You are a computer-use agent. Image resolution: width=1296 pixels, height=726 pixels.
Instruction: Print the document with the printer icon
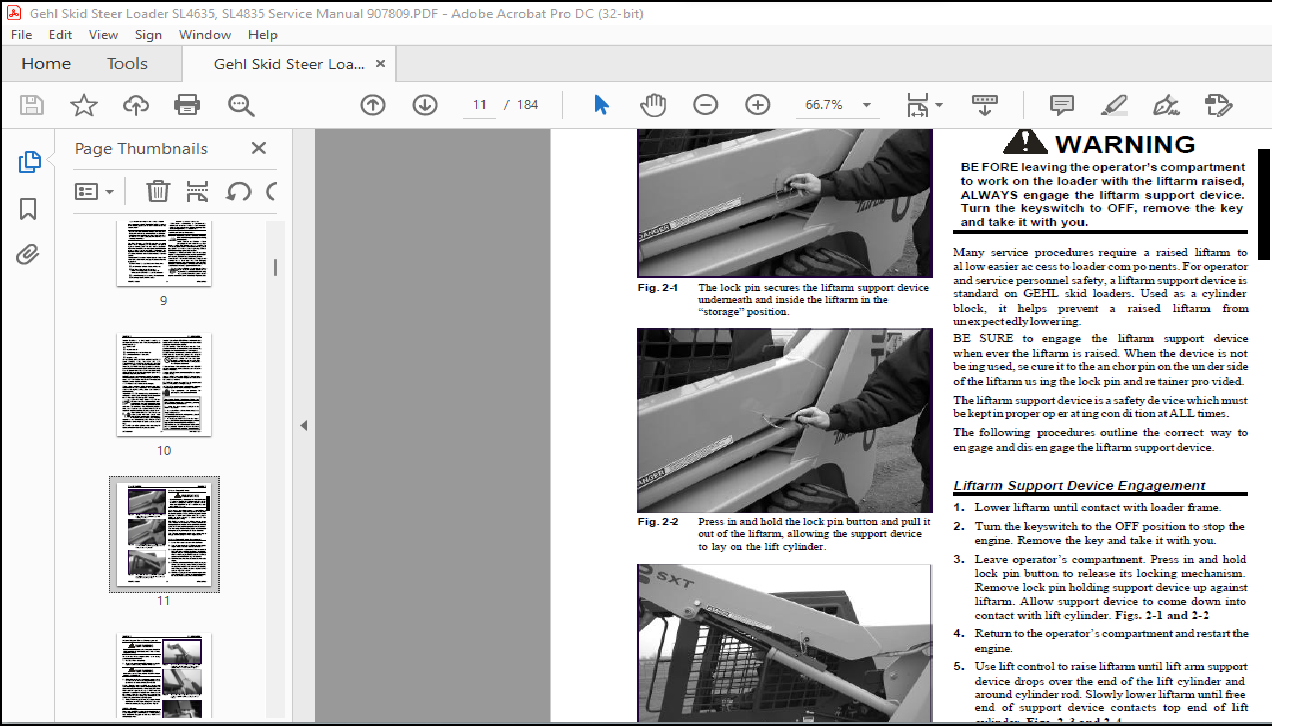pyautogui.click(x=187, y=105)
